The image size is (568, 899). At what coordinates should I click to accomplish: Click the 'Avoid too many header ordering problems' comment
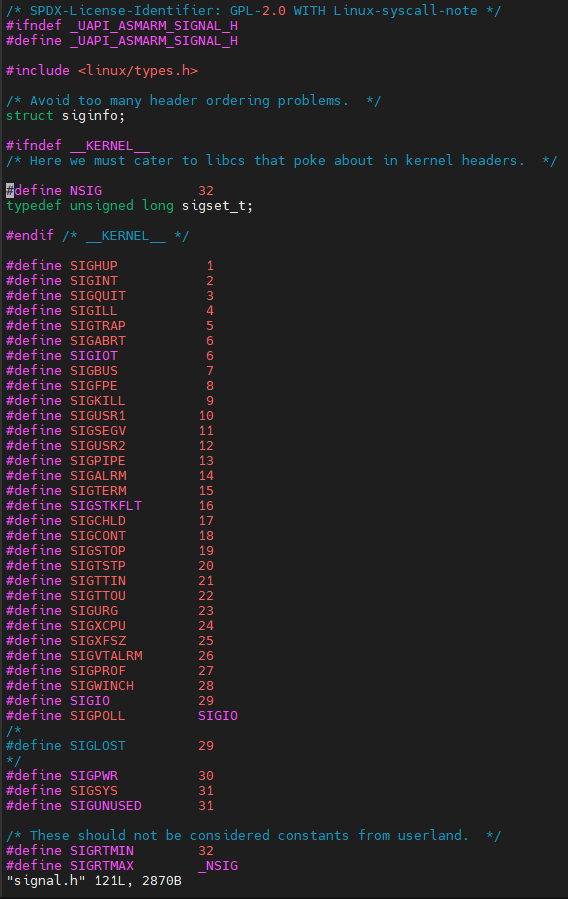(x=193, y=101)
